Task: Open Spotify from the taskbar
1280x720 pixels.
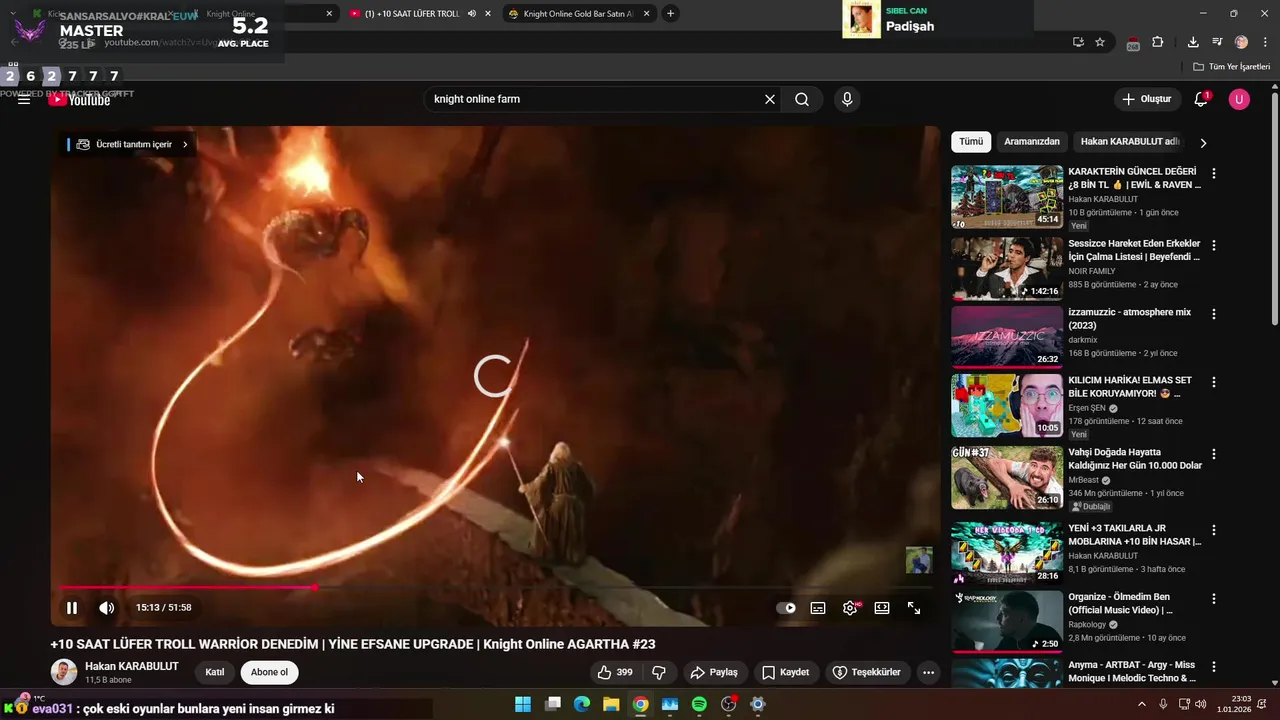Action: pyautogui.click(x=699, y=704)
